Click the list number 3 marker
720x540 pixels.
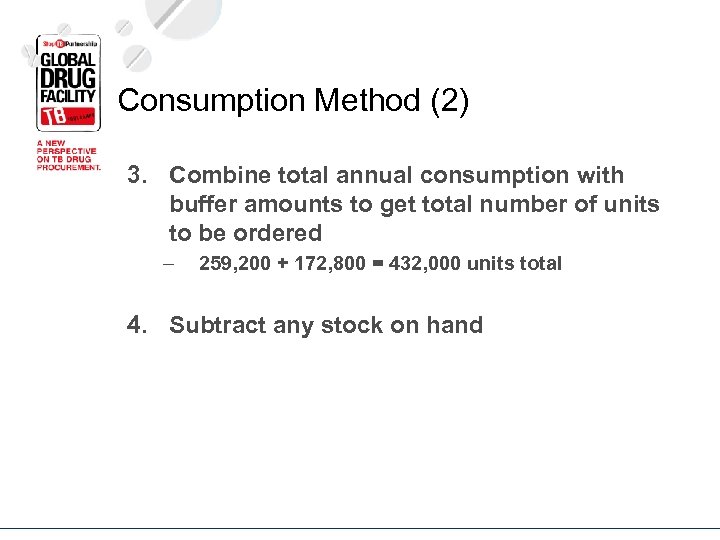pos(138,176)
